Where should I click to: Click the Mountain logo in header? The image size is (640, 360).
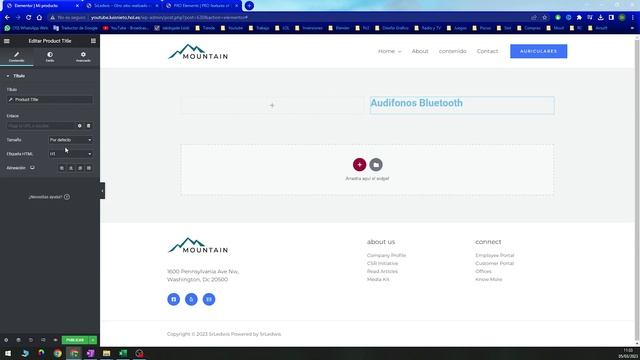(198, 51)
